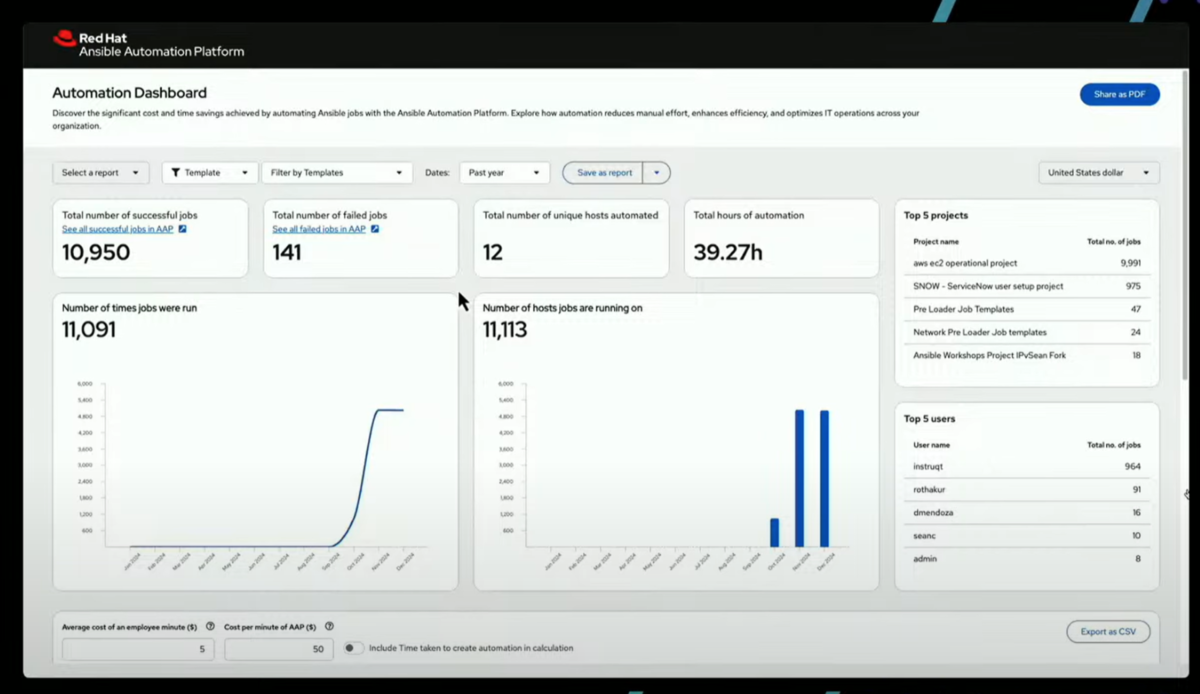1200x694 pixels.
Task: Click the 11,113 hosts count
Action: [x=505, y=329]
